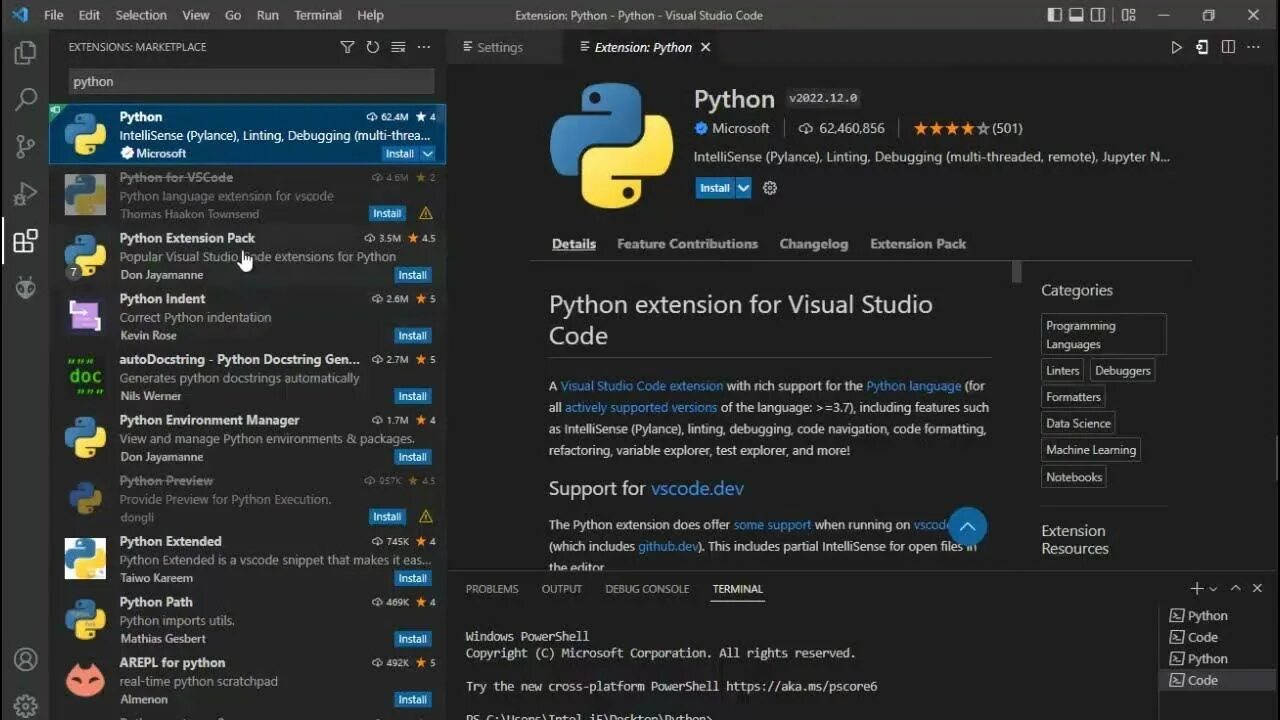Close the Extension: Python tab

pos(706,47)
